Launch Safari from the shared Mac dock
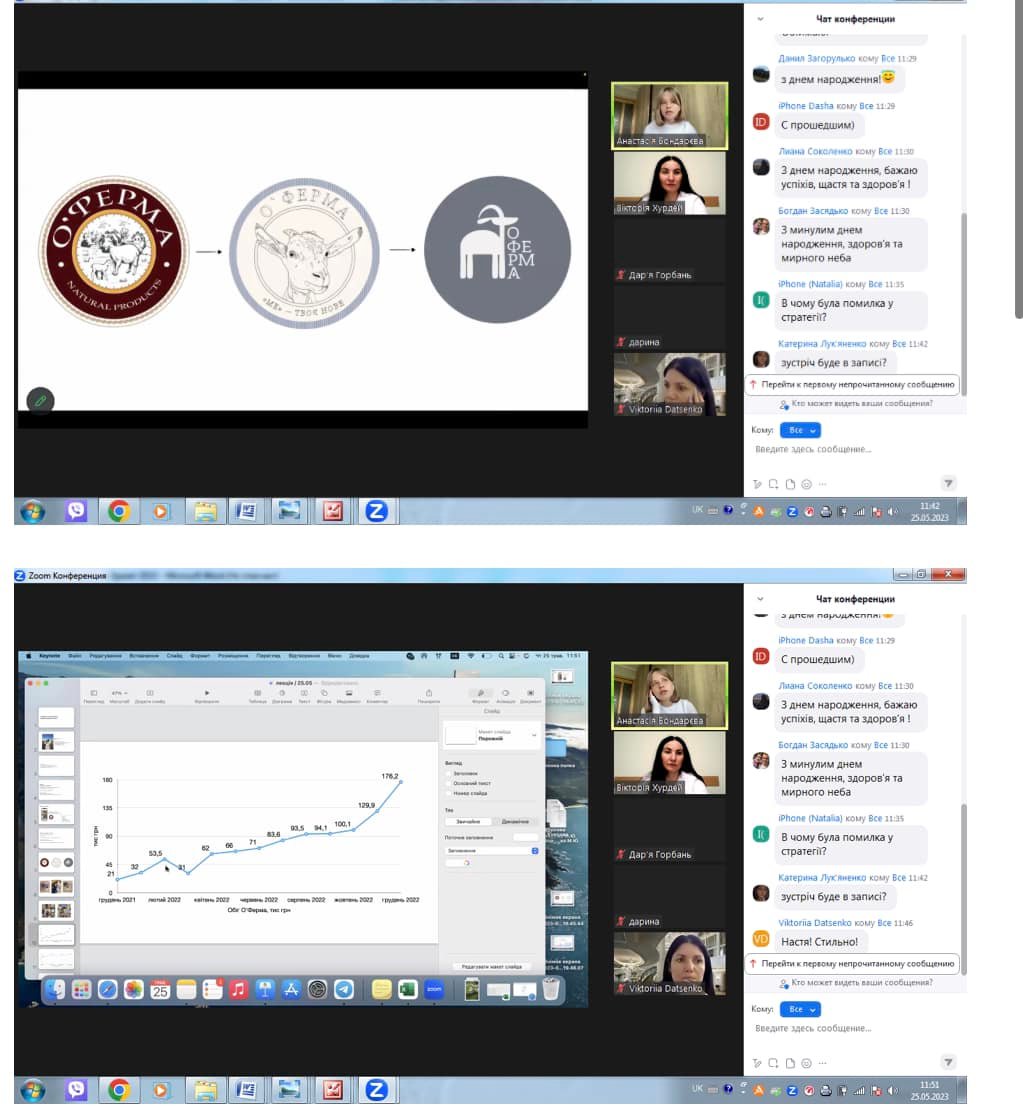Viewport: 1023px width, 1111px height. [x=108, y=989]
